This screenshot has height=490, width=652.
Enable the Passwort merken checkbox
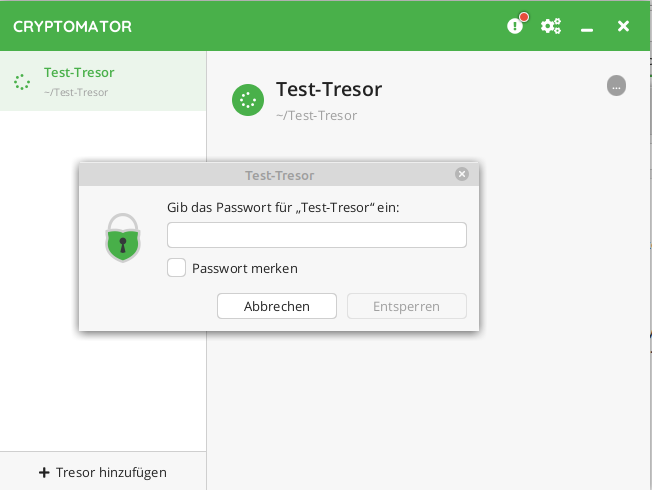click(177, 268)
